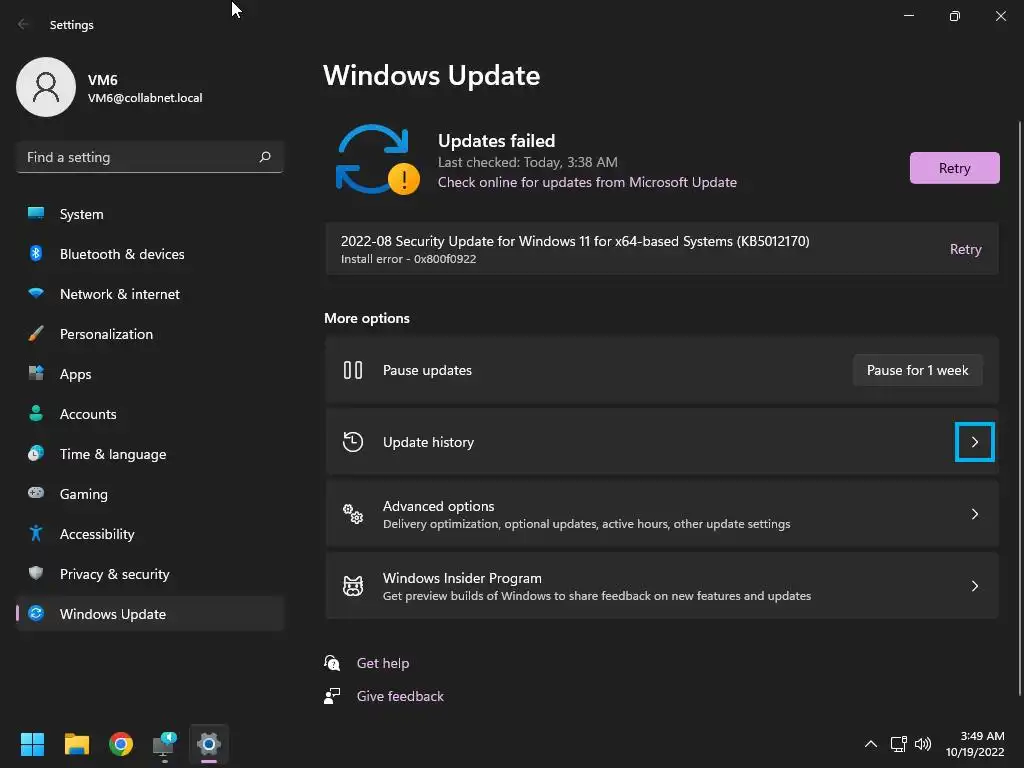Click the Install error - 0x800f0922 text
Screen dimensions: 1024x768
[408, 259]
